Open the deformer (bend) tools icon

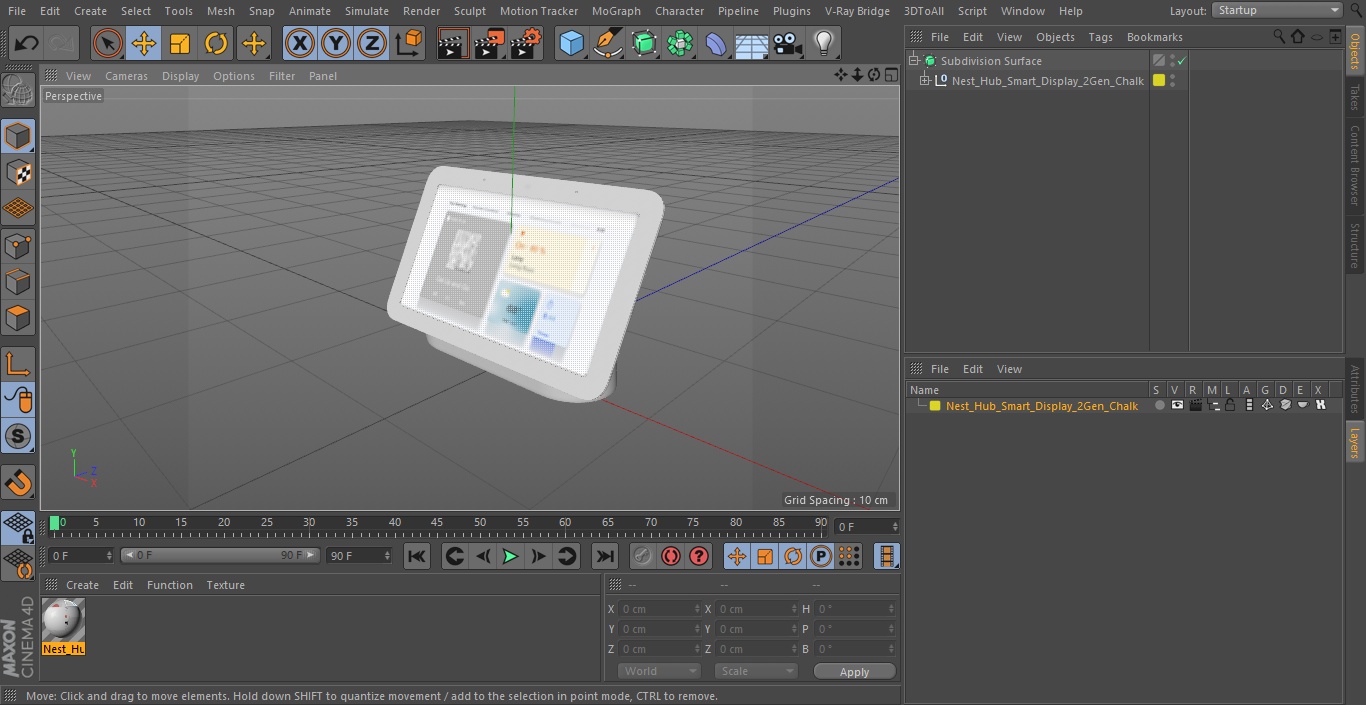pyautogui.click(x=716, y=44)
